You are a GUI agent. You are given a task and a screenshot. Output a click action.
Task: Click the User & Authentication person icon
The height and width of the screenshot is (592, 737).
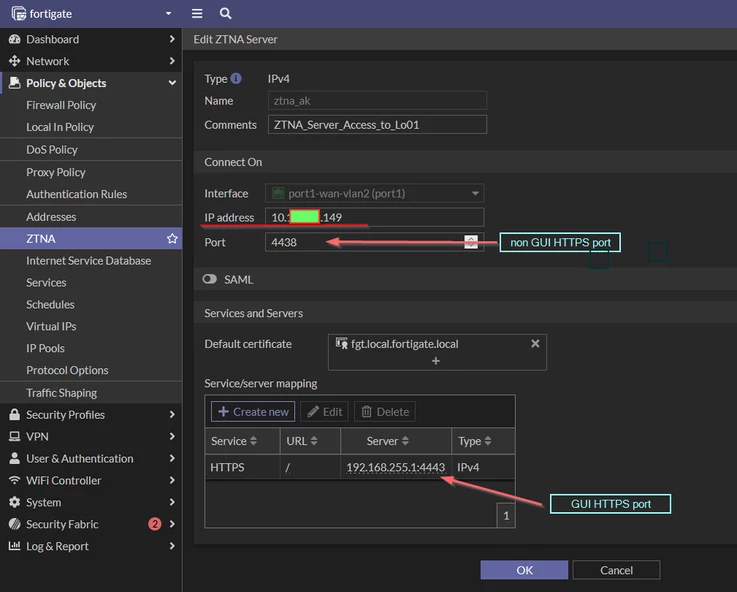point(15,458)
